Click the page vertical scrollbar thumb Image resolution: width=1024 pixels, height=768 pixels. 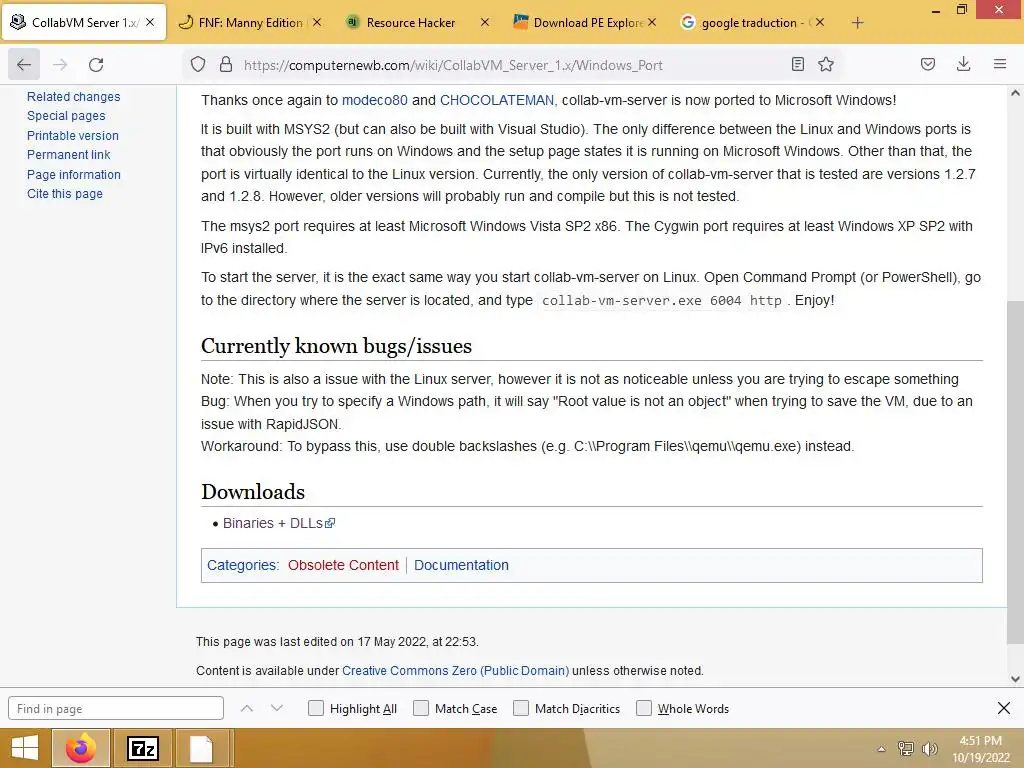(1015, 473)
